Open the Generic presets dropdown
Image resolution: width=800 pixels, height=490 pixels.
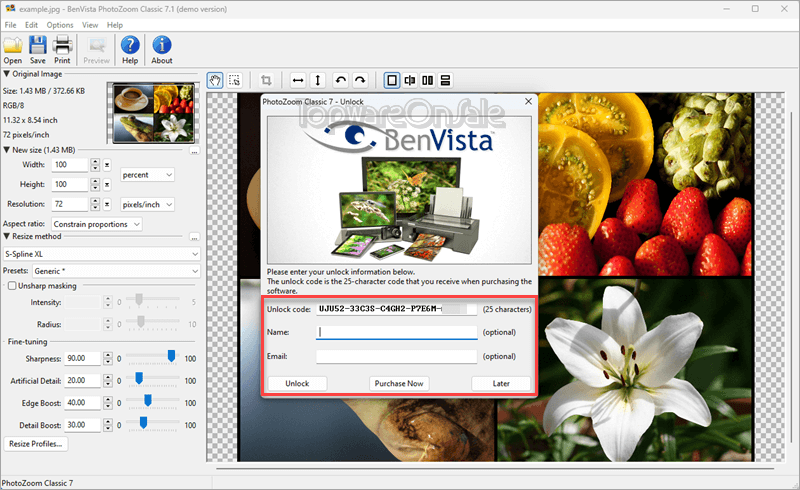(x=116, y=271)
